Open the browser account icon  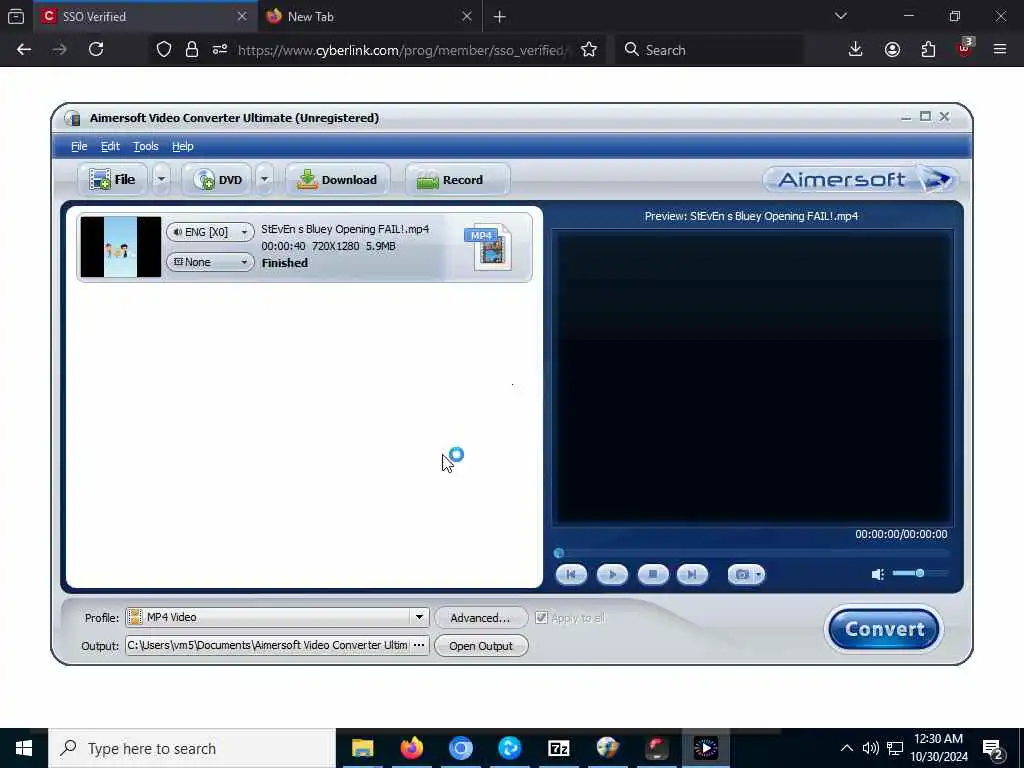892,50
